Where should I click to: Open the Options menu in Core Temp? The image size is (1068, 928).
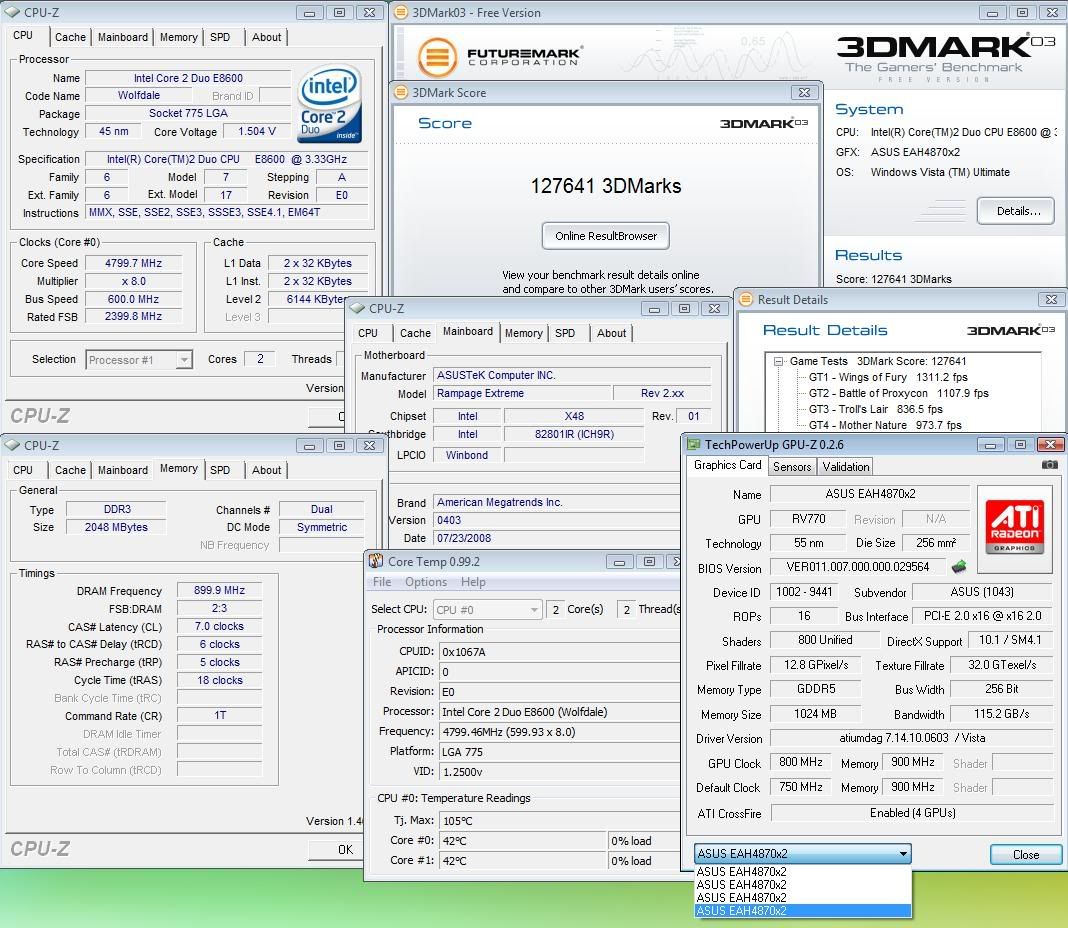pos(426,582)
